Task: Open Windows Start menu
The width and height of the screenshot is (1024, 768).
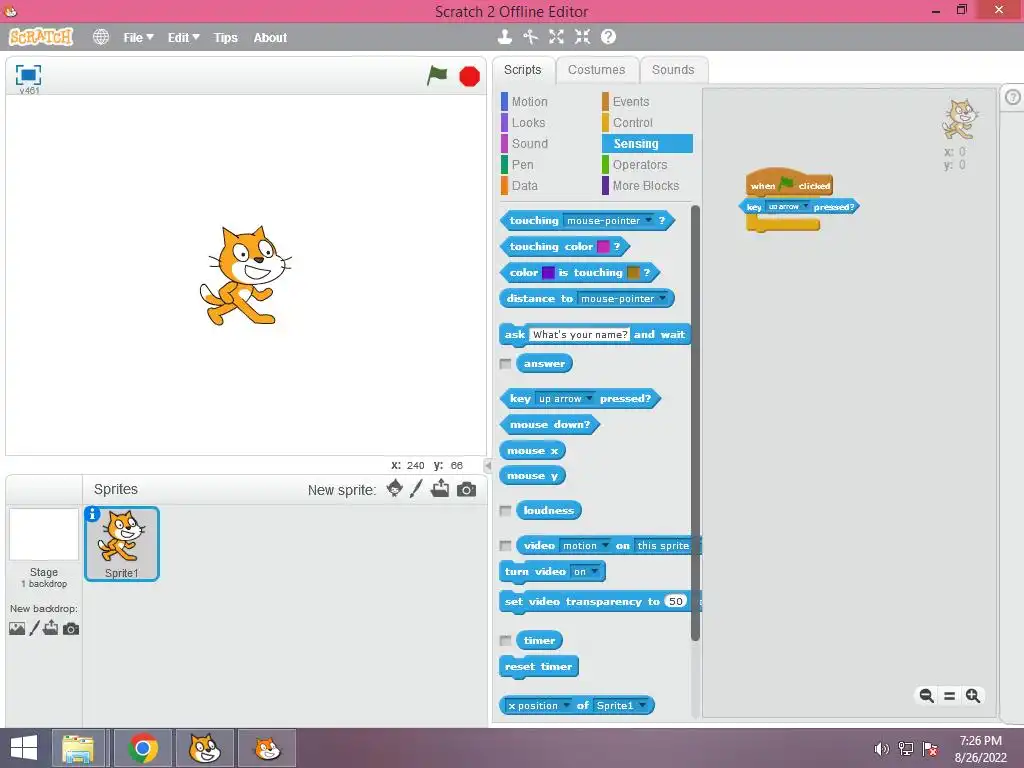Action: coord(24,748)
